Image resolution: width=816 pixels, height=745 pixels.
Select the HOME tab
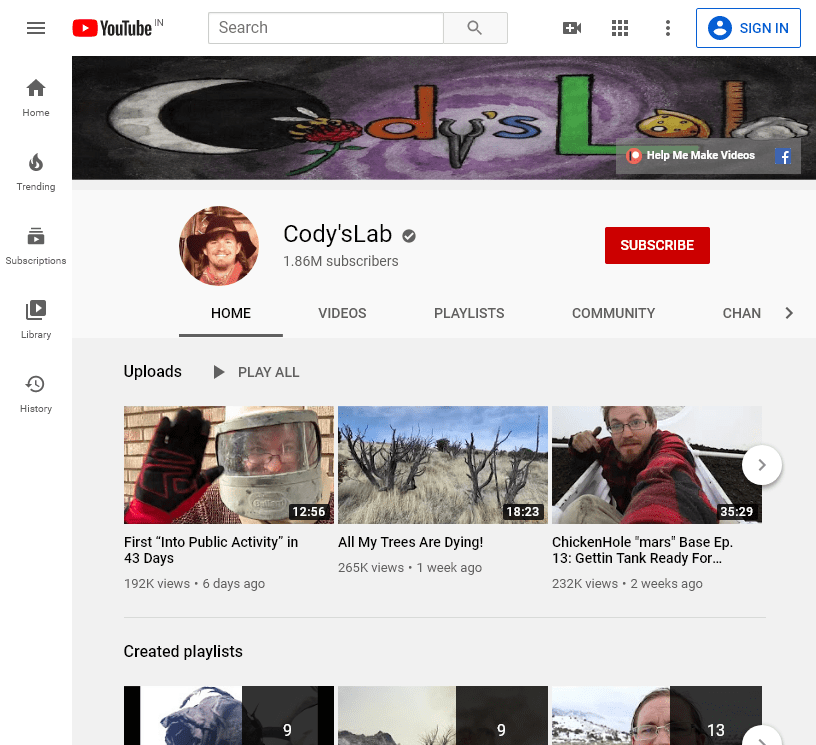pos(231,313)
